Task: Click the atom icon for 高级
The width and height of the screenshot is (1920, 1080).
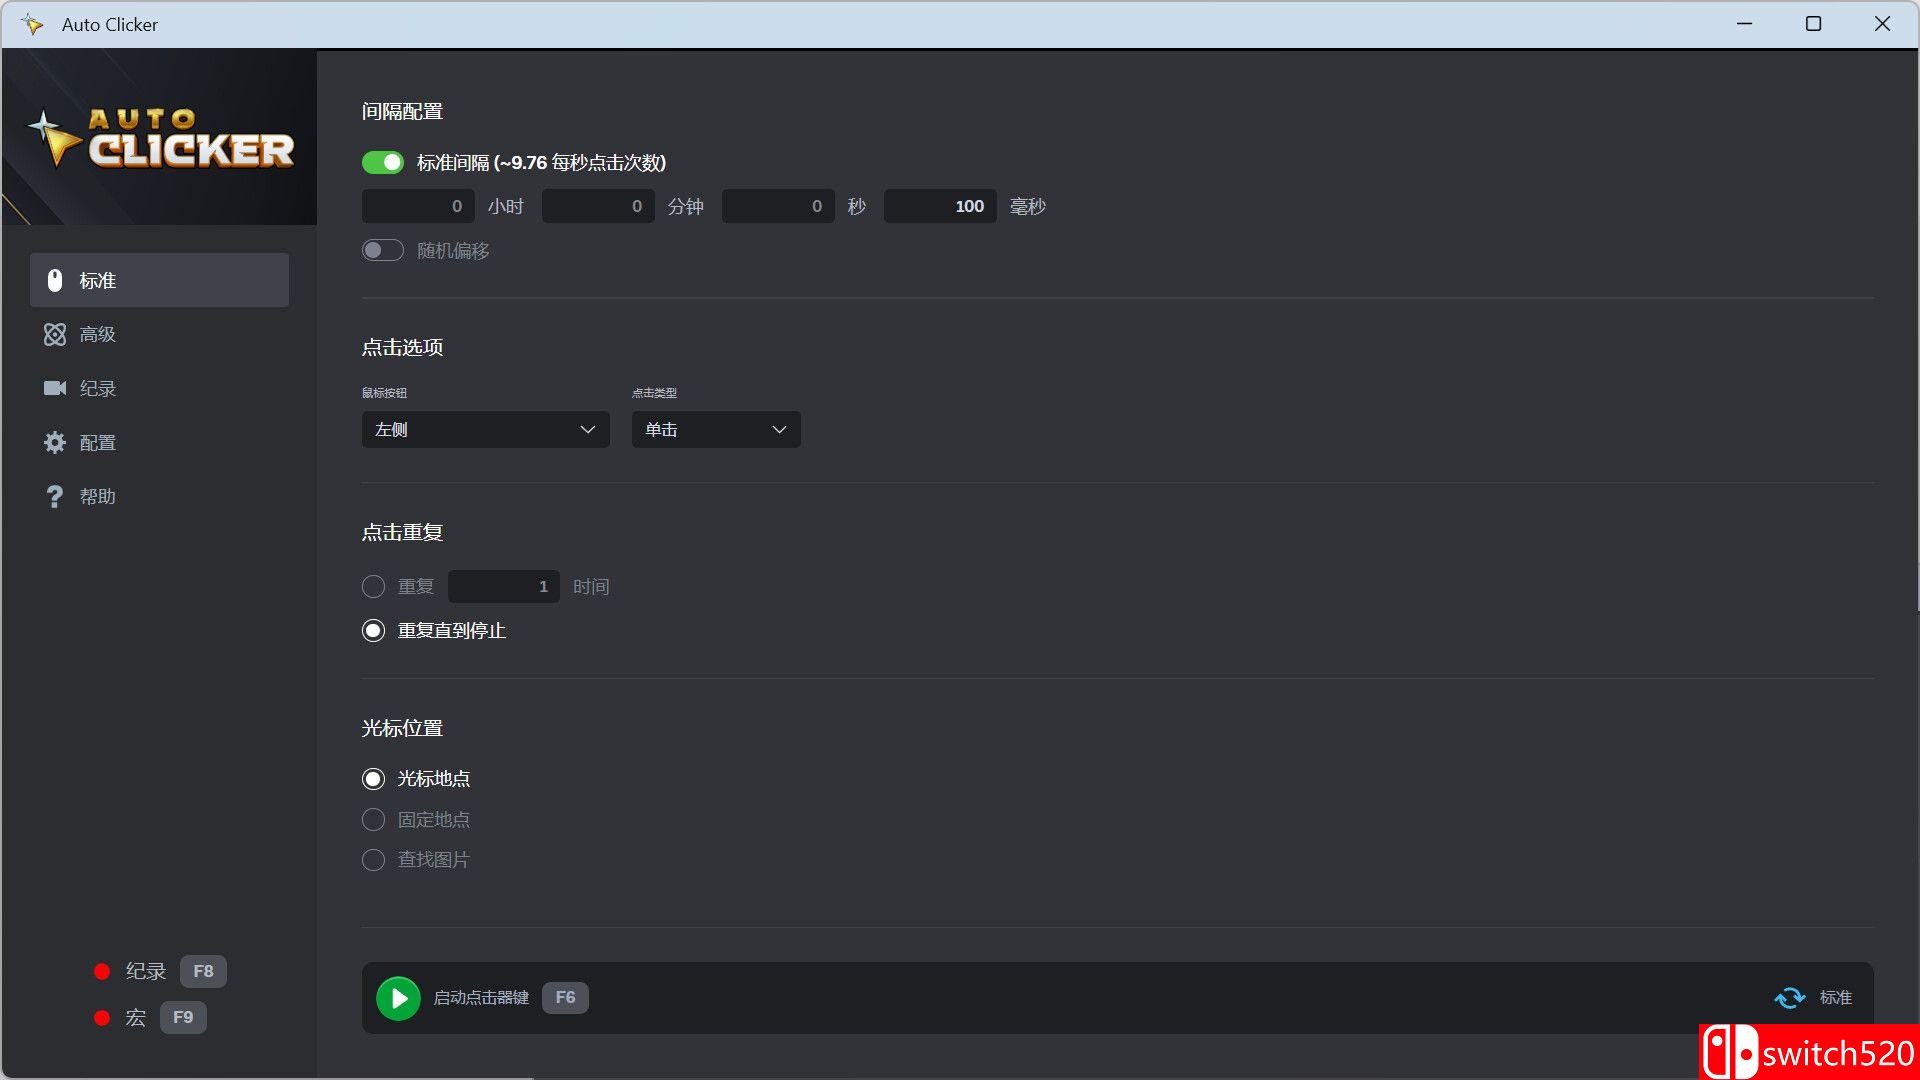Action: click(55, 335)
